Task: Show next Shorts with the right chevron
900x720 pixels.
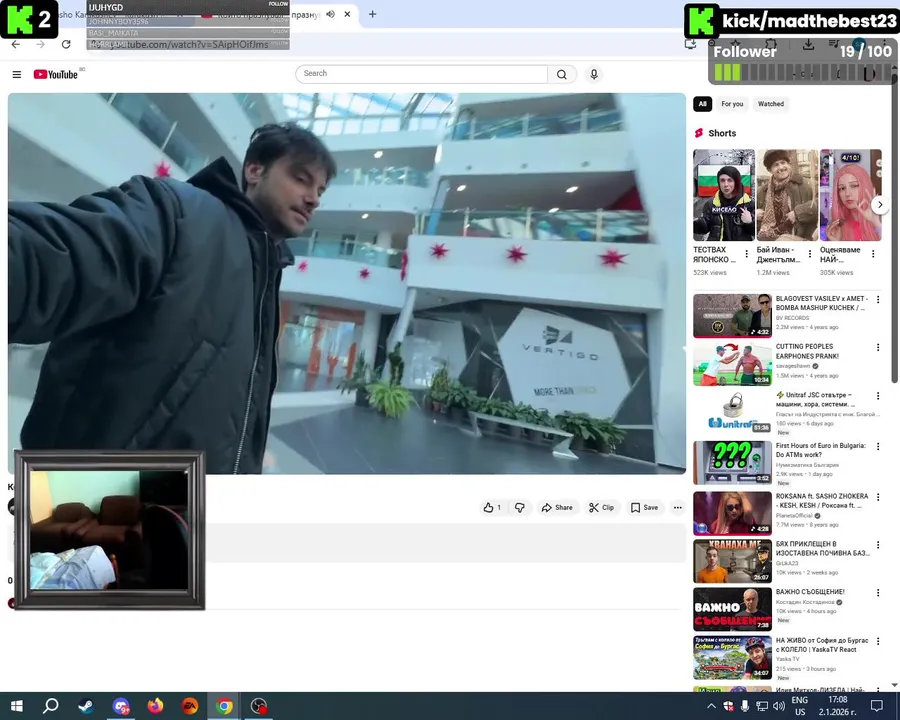Action: point(880,205)
